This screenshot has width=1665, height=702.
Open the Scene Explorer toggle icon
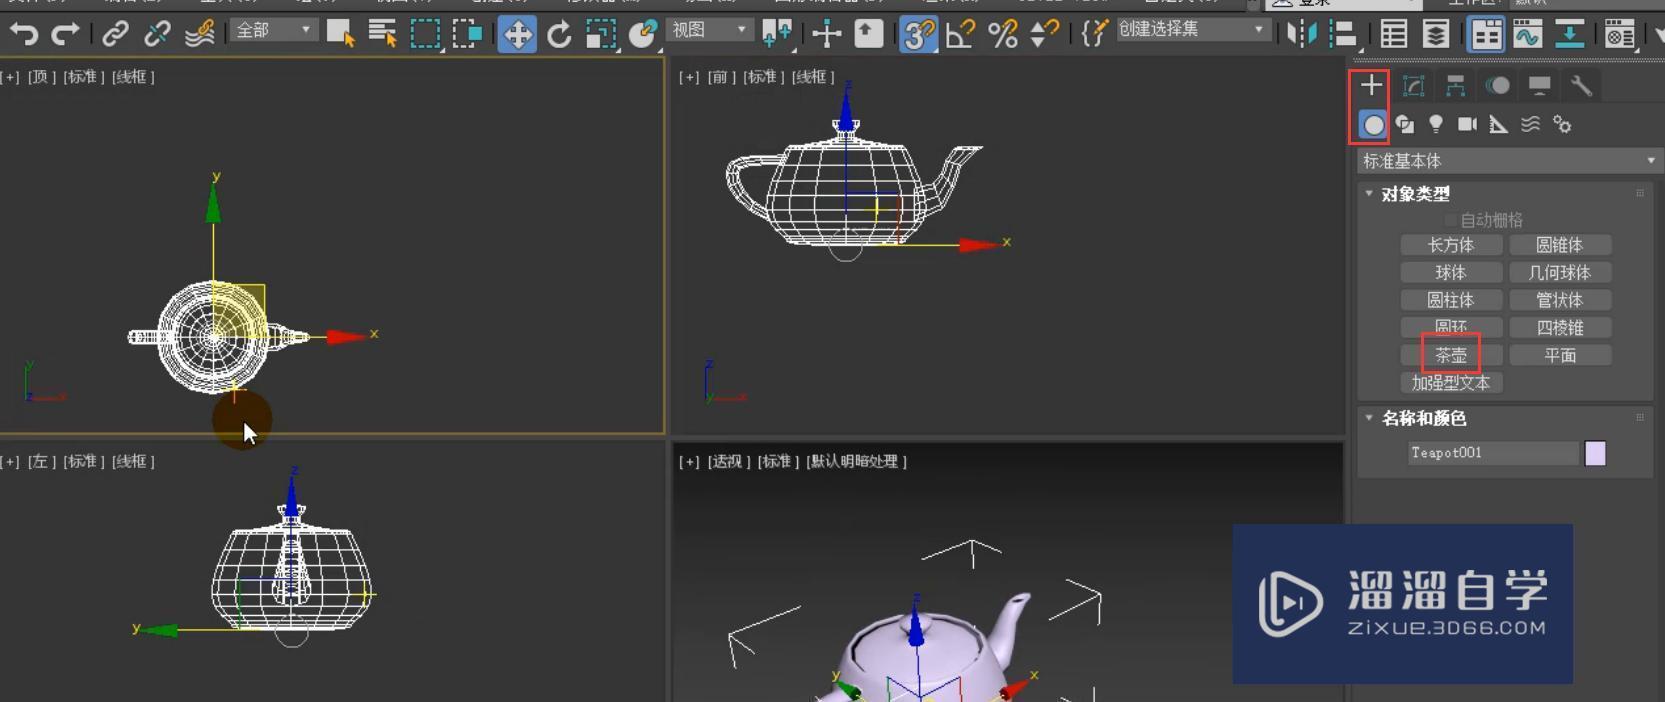pyautogui.click(x=1393, y=34)
